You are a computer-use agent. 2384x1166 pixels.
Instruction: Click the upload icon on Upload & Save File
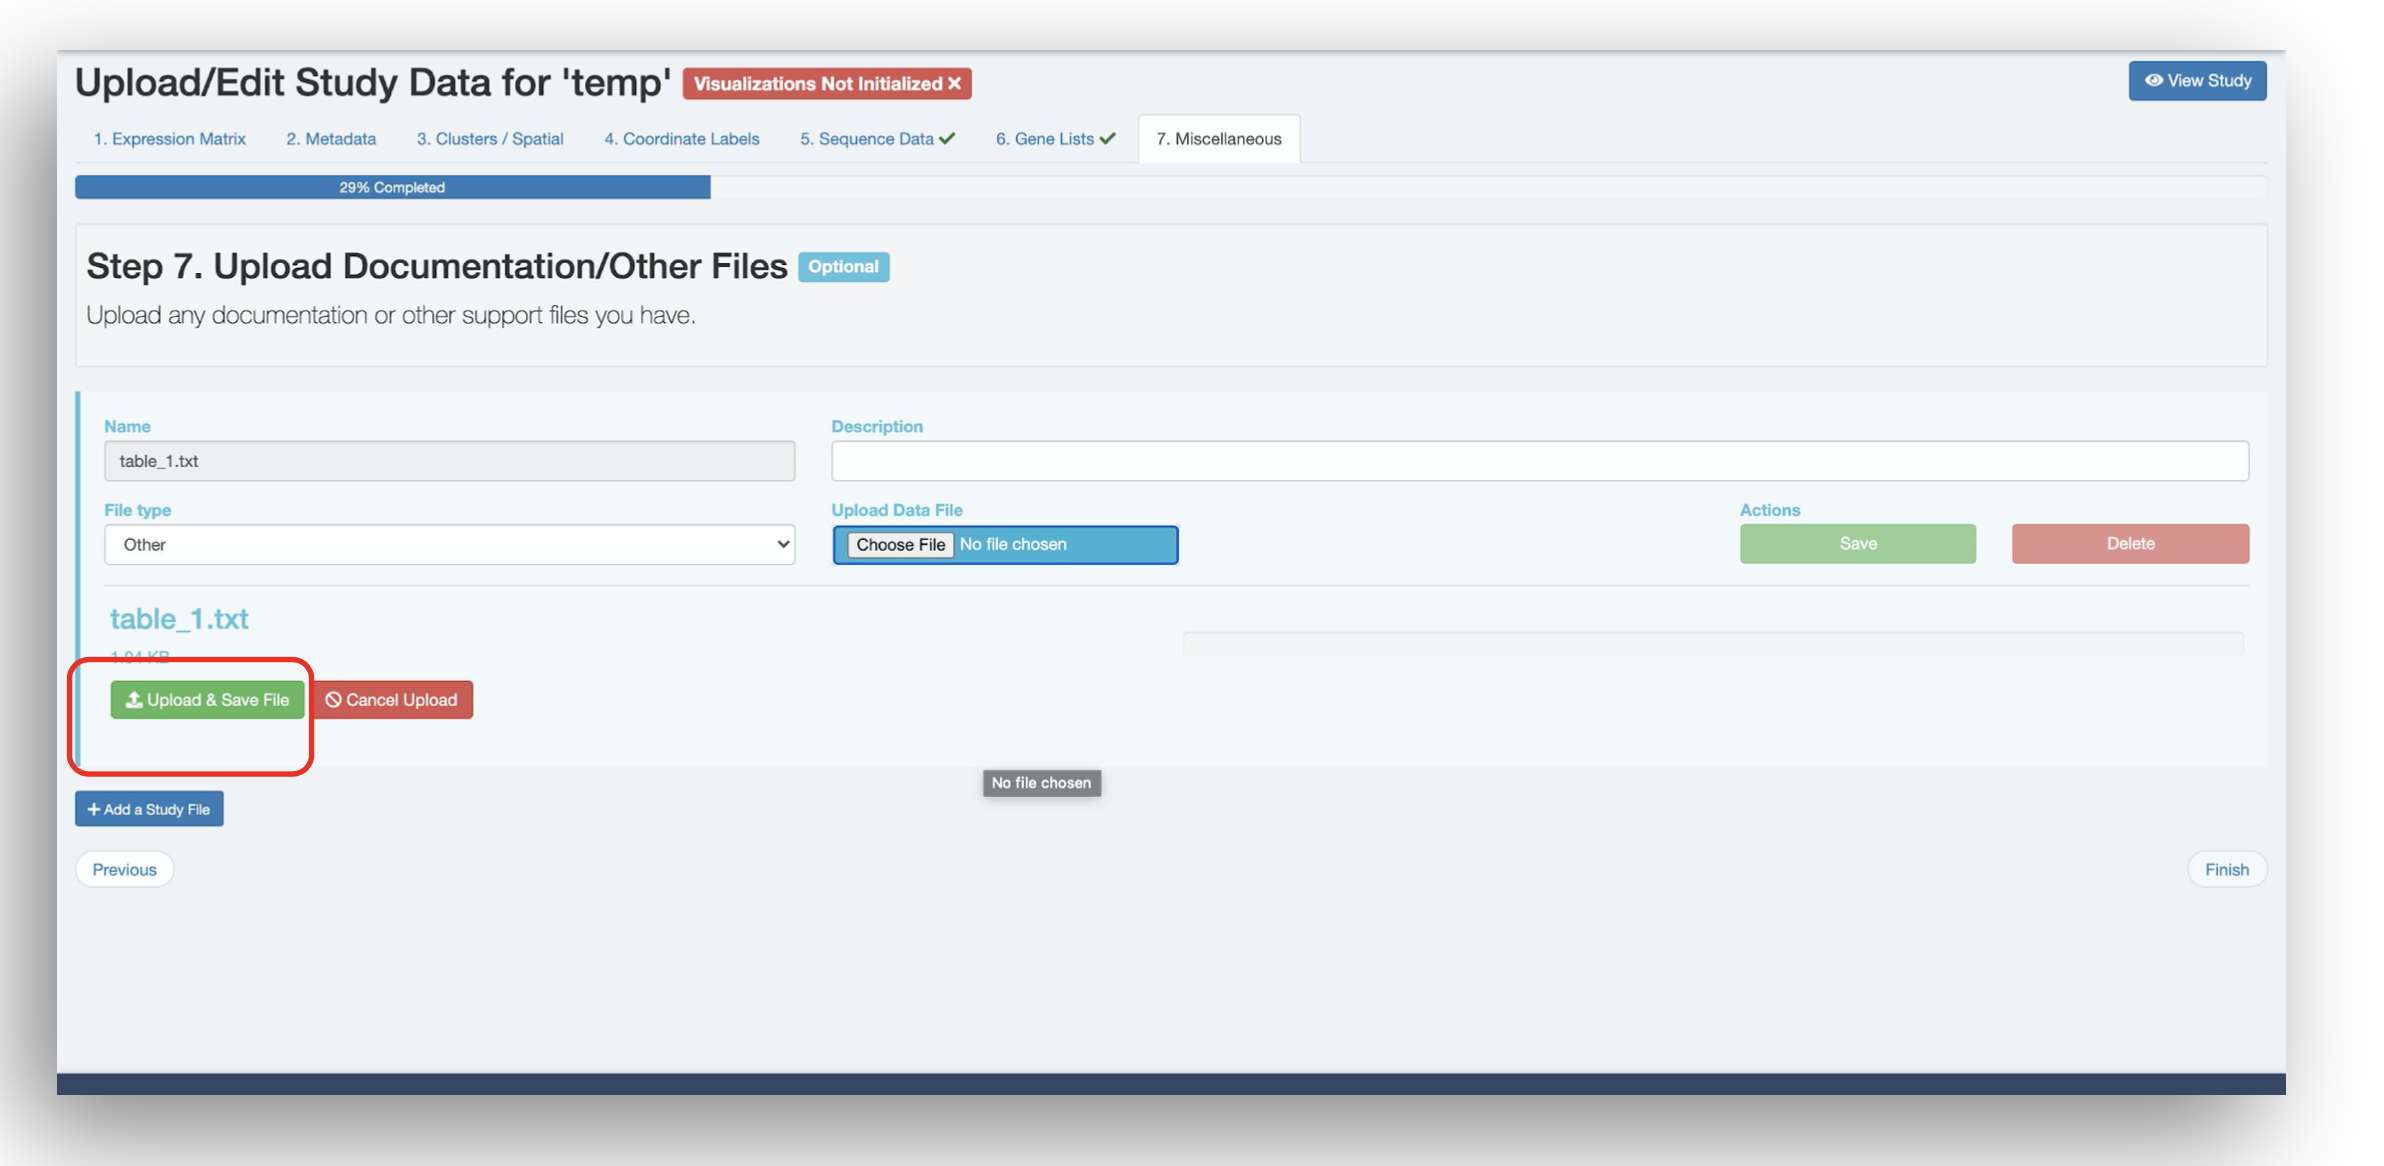[133, 700]
